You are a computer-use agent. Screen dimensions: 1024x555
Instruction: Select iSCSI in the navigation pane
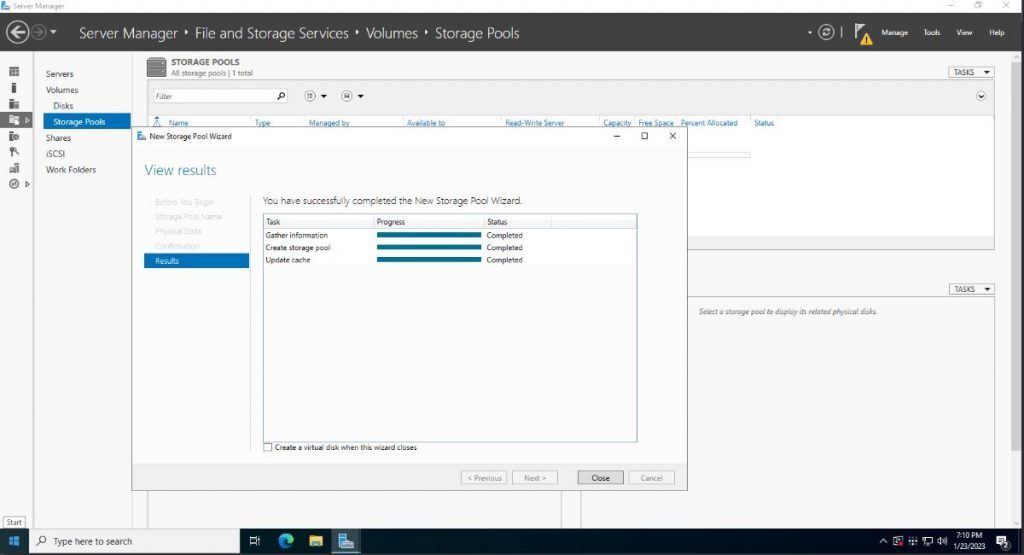56,153
